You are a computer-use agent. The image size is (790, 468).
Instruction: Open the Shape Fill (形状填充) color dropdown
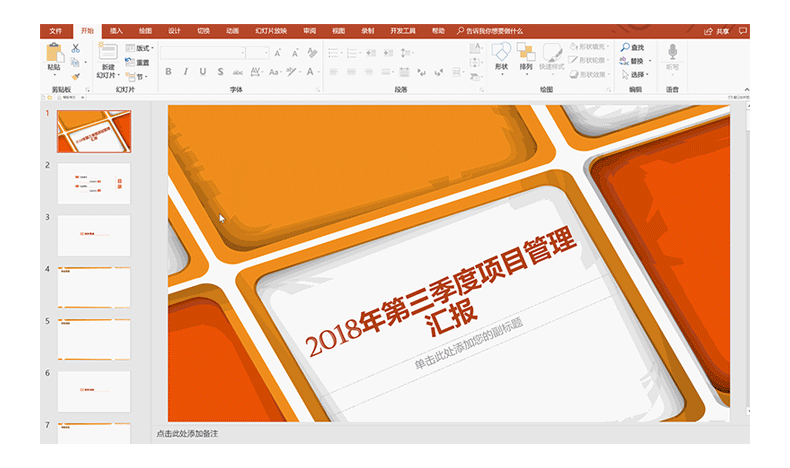click(x=589, y=47)
